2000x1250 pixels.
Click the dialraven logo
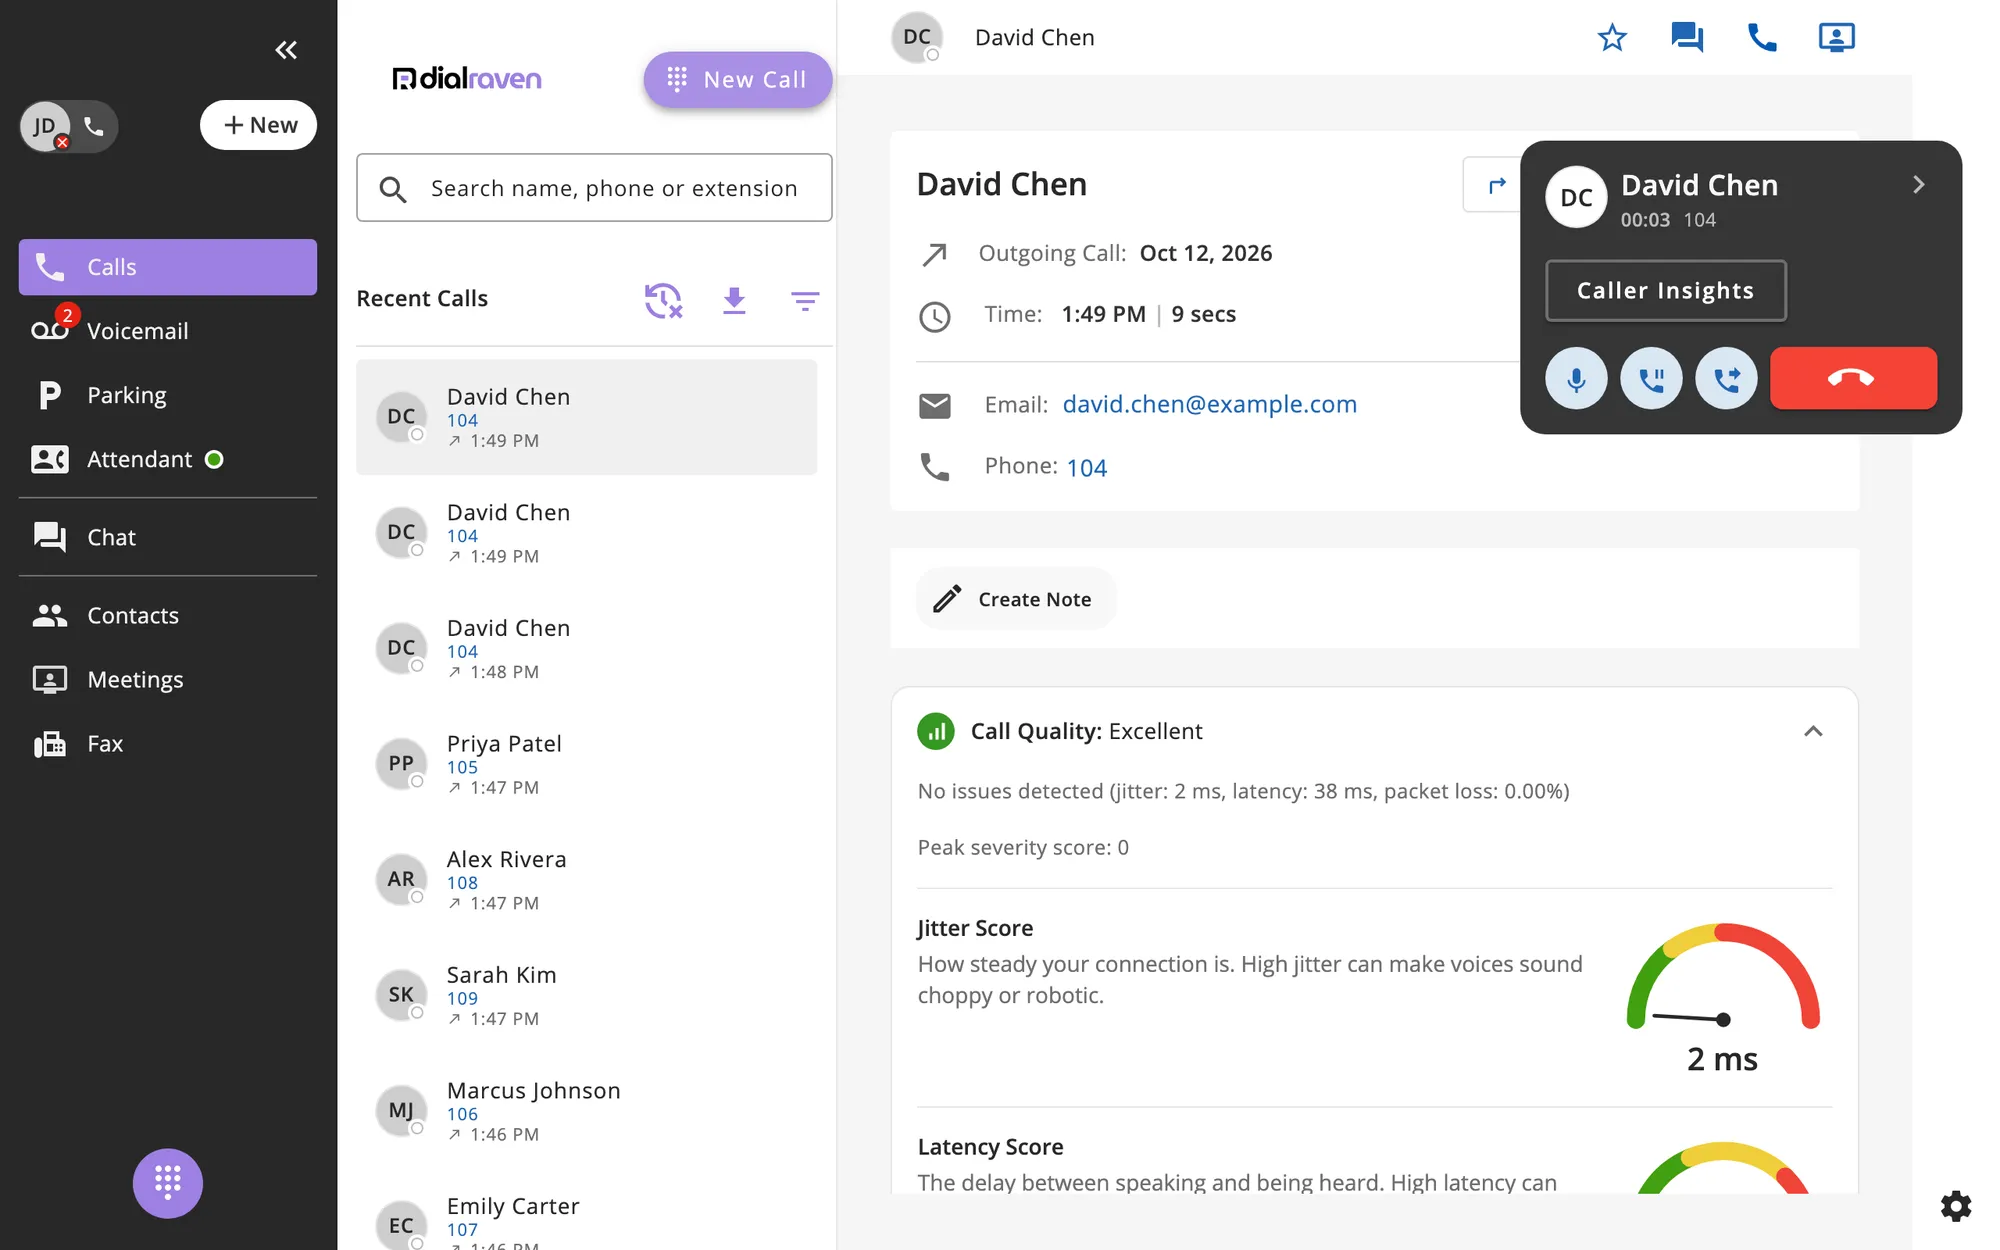click(467, 78)
